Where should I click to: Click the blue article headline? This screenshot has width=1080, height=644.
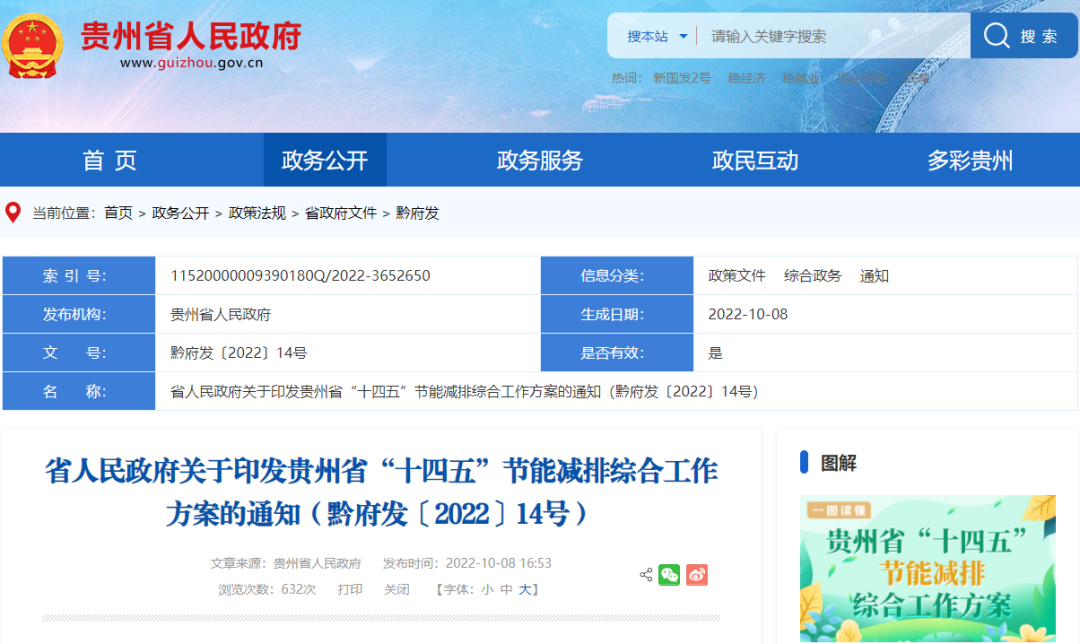click(x=381, y=492)
